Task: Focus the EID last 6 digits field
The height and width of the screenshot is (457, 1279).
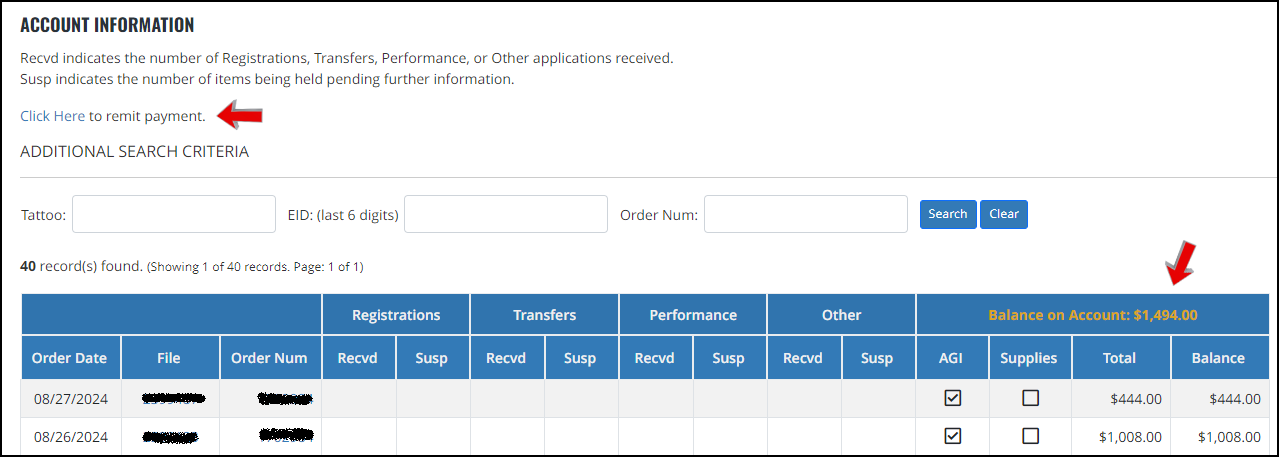Action: pos(506,214)
